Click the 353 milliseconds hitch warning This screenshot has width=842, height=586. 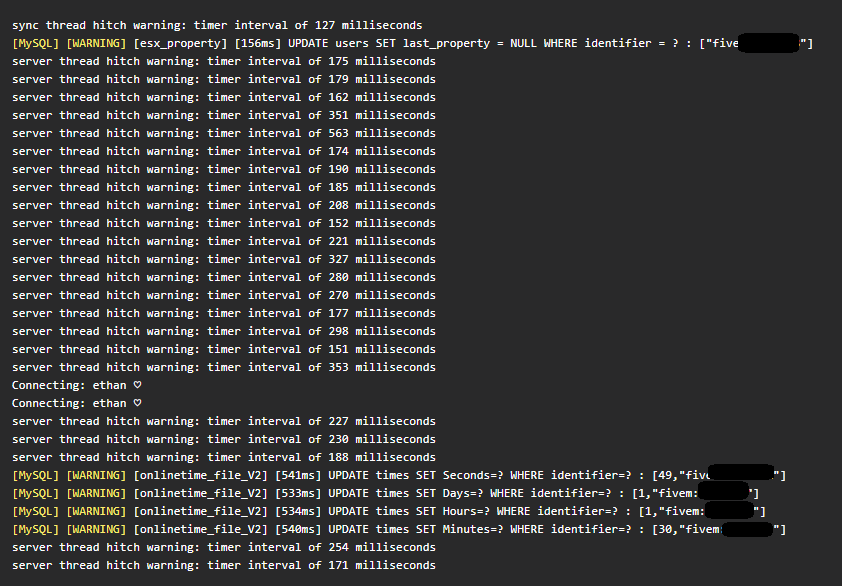click(223, 367)
